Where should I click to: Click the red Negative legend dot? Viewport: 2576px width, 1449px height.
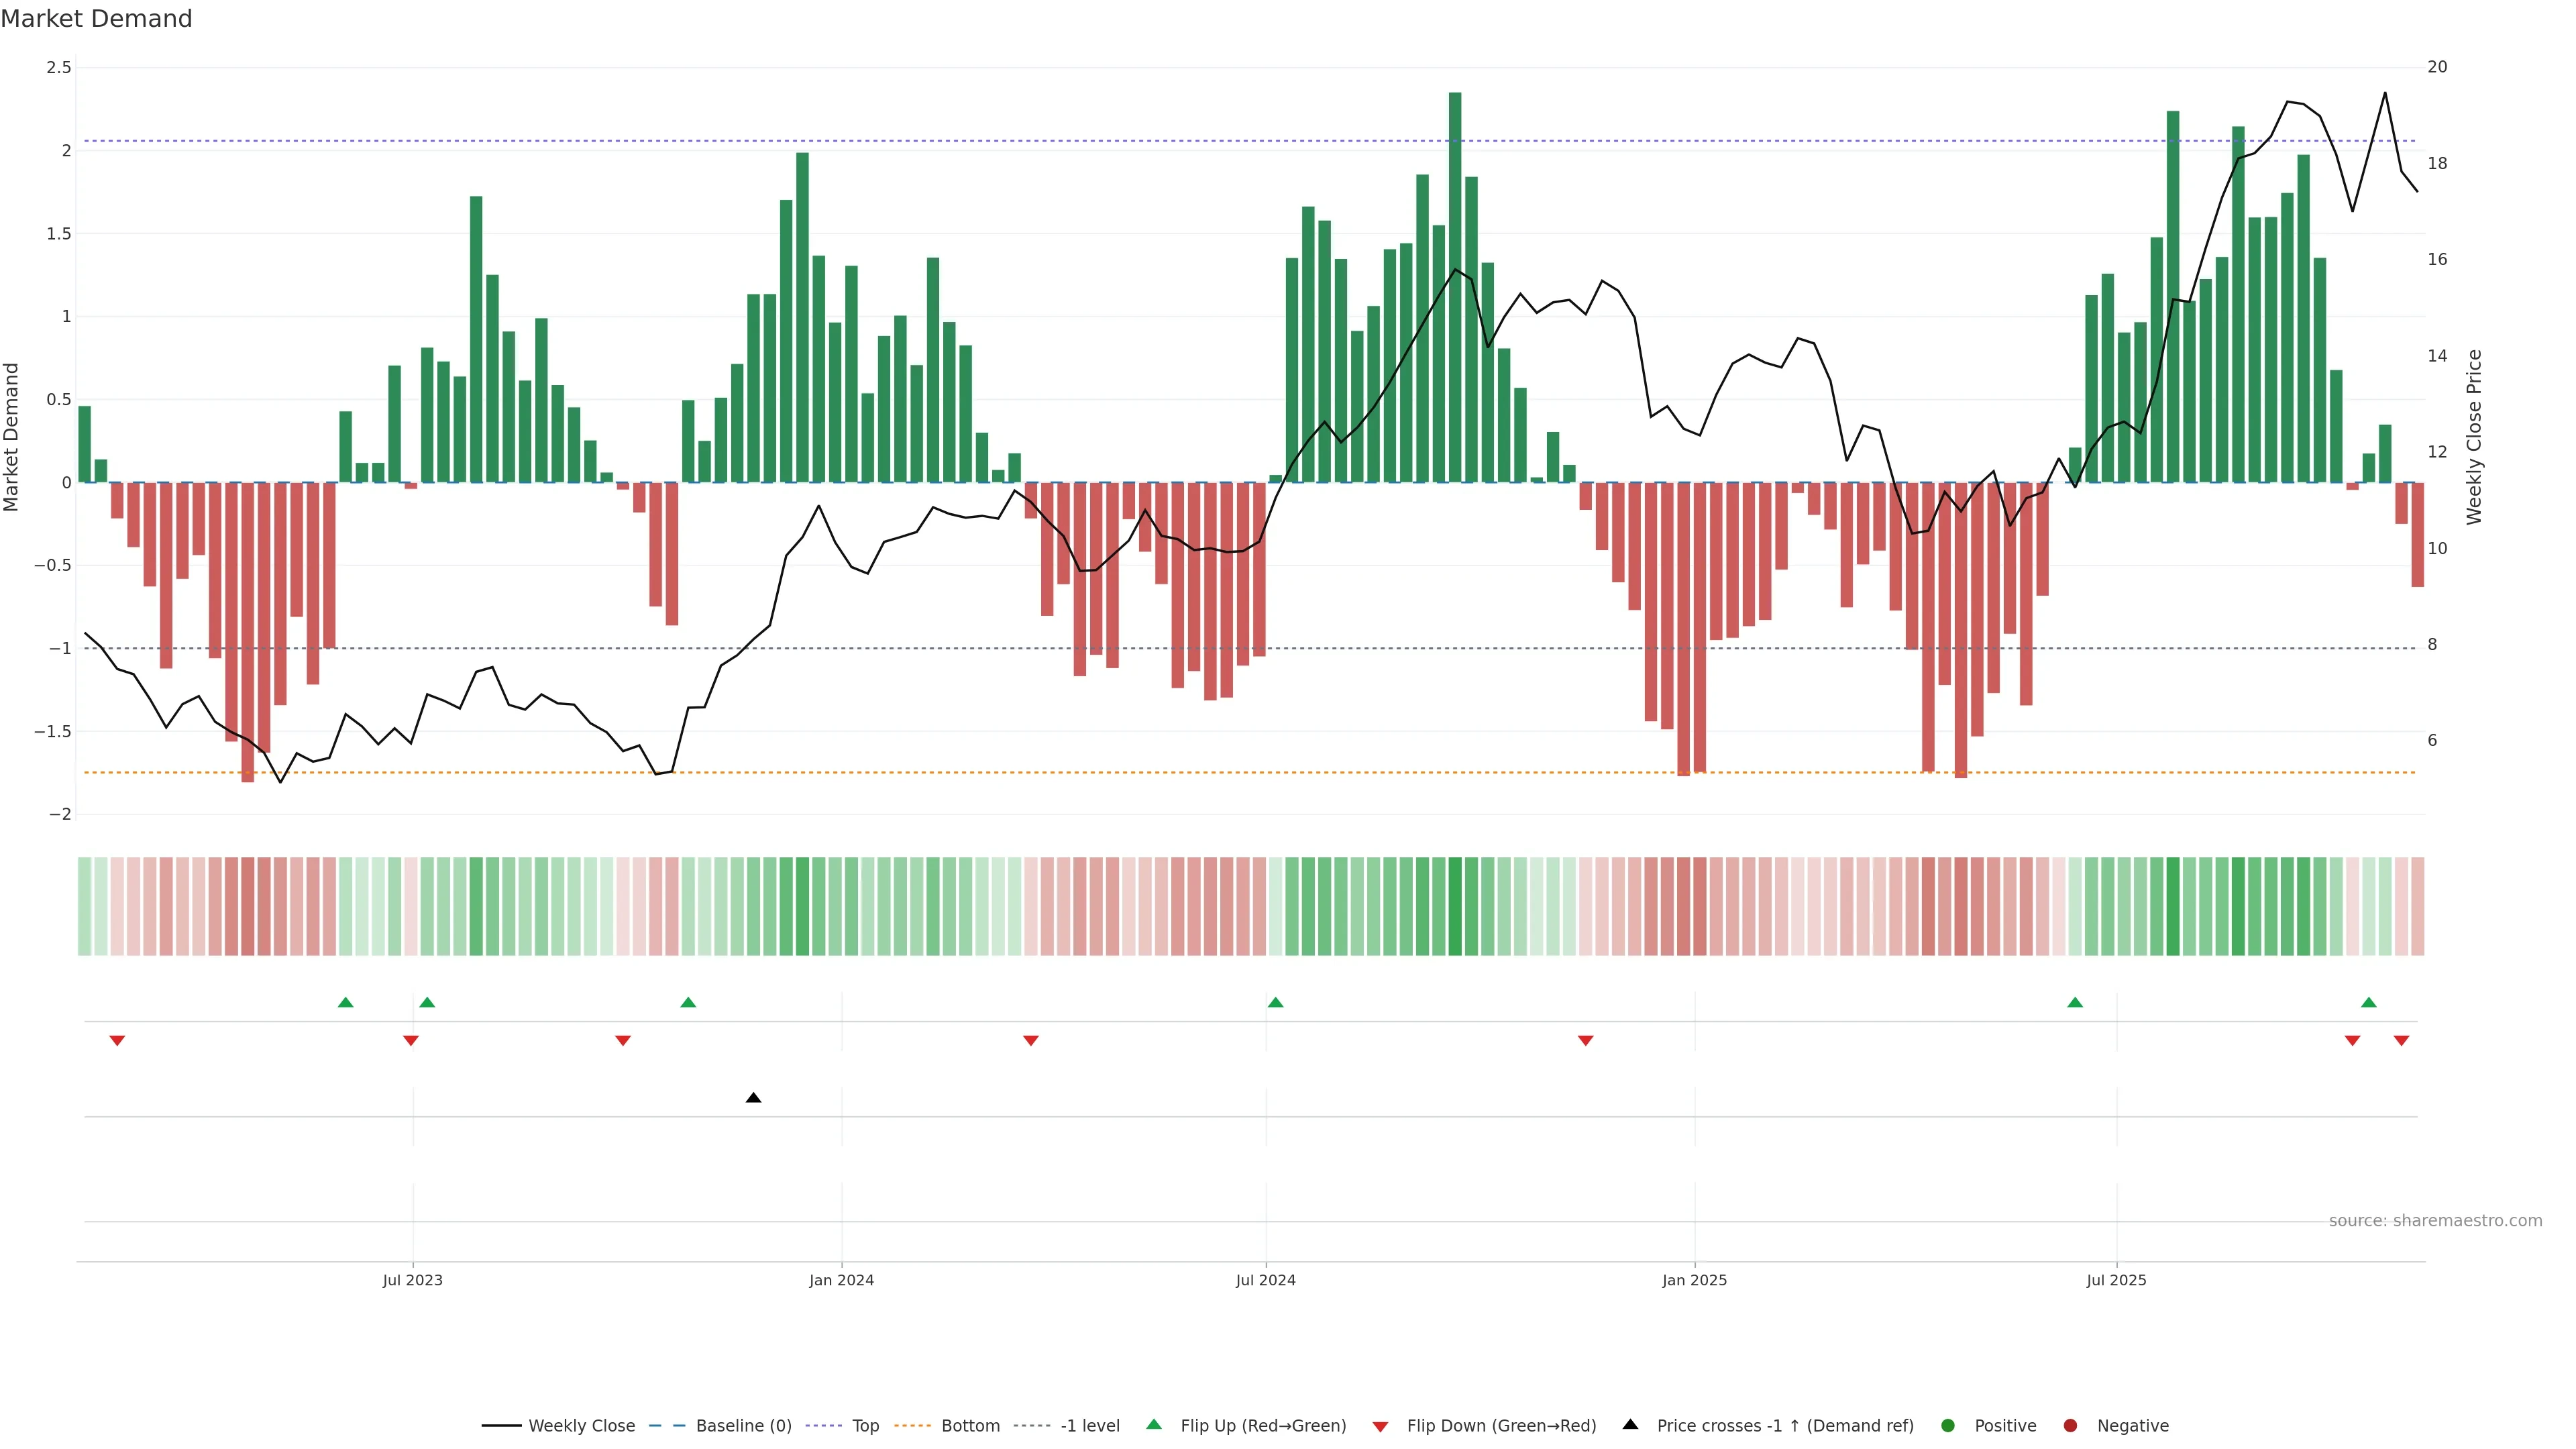point(2070,1426)
